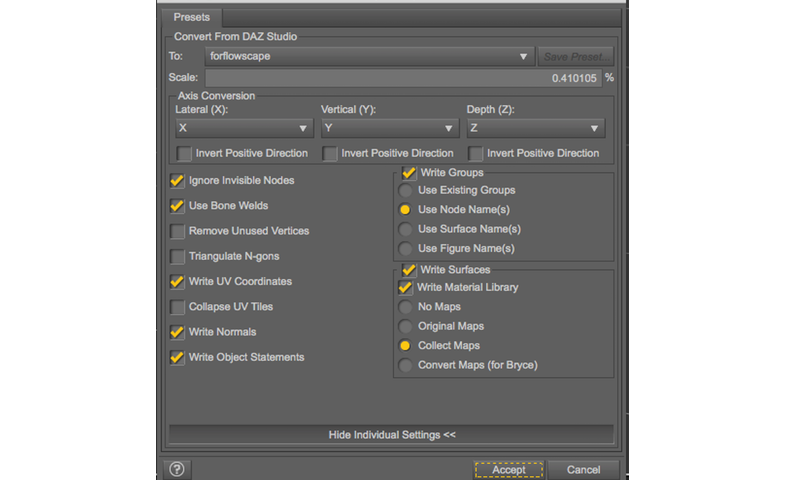The image size is (800, 480).
Task: Open the Depth (Z) axis dropdown
Action: (535, 129)
